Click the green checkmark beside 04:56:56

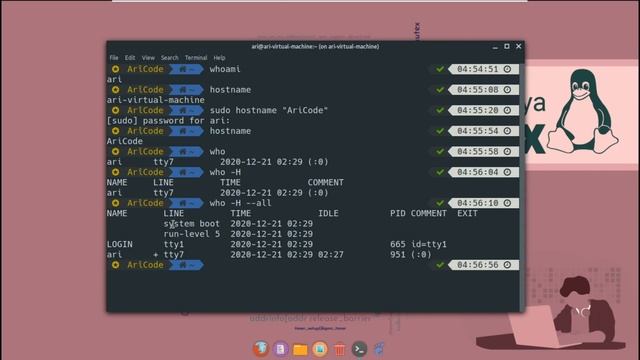coord(440,265)
